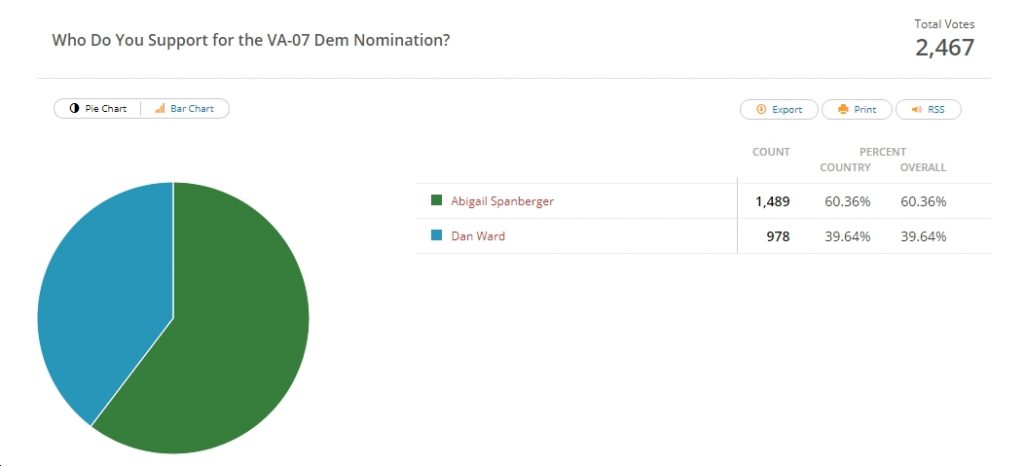Click the orange Bar Chart bars icon
This screenshot has height=466, width=1024.
pyautogui.click(x=160, y=109)
